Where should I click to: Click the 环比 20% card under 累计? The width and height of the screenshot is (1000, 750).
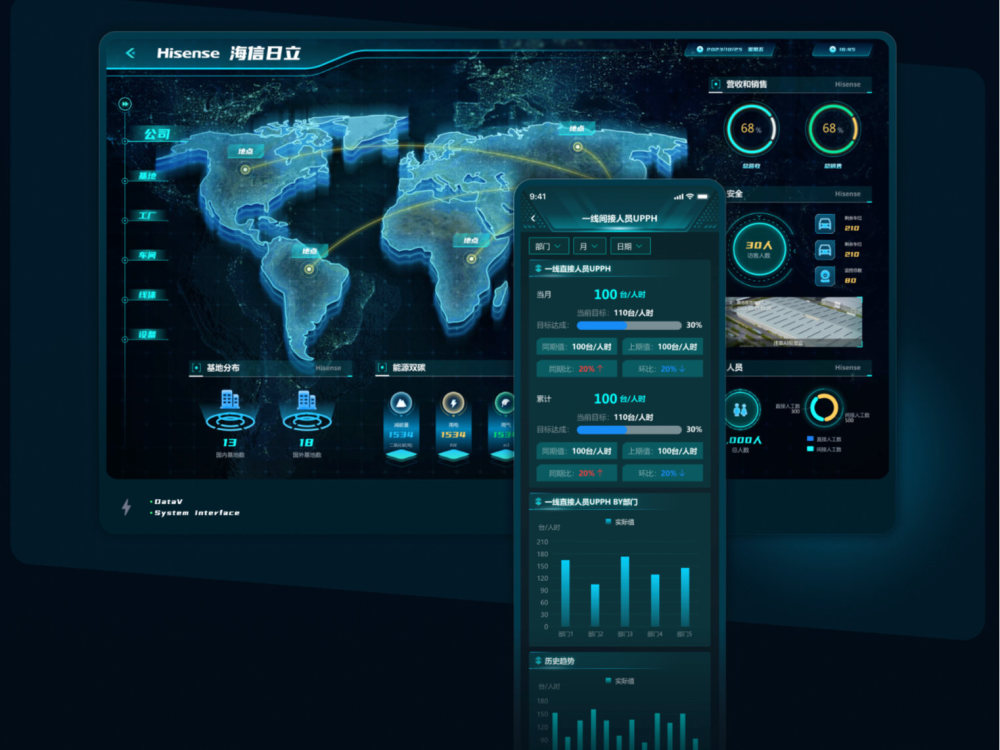(663, 473)
